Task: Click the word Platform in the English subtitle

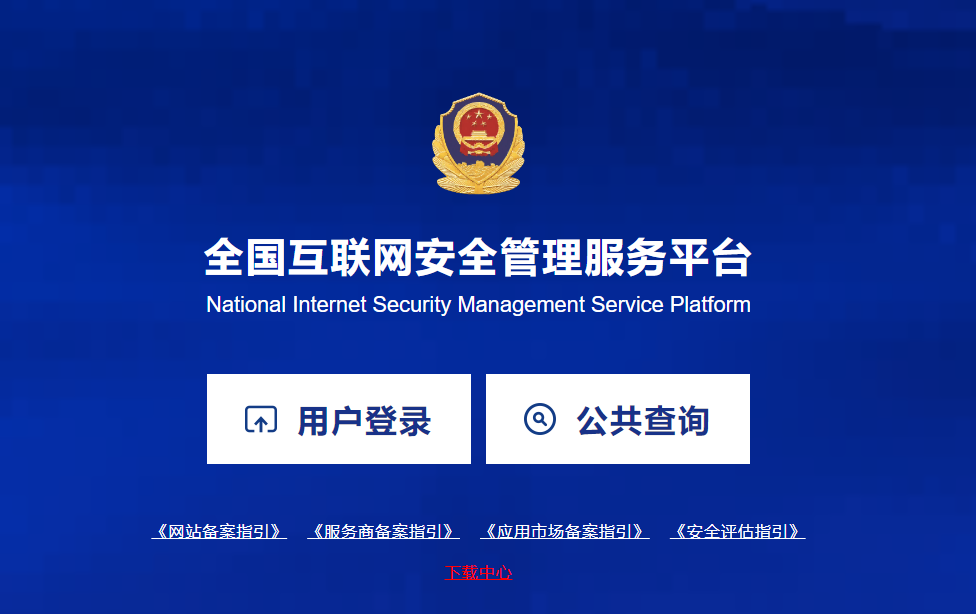Action: coord(710,305)
